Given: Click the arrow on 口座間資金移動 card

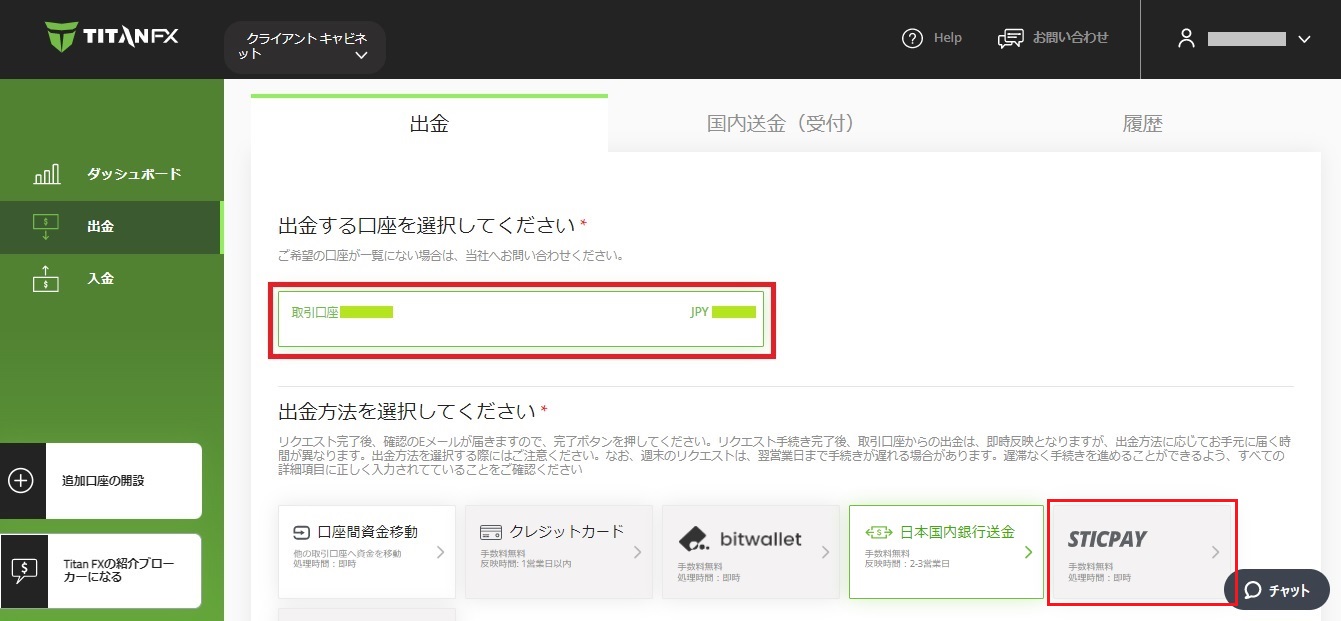Looking at the screenshot, I should click(x=441, y=552).
